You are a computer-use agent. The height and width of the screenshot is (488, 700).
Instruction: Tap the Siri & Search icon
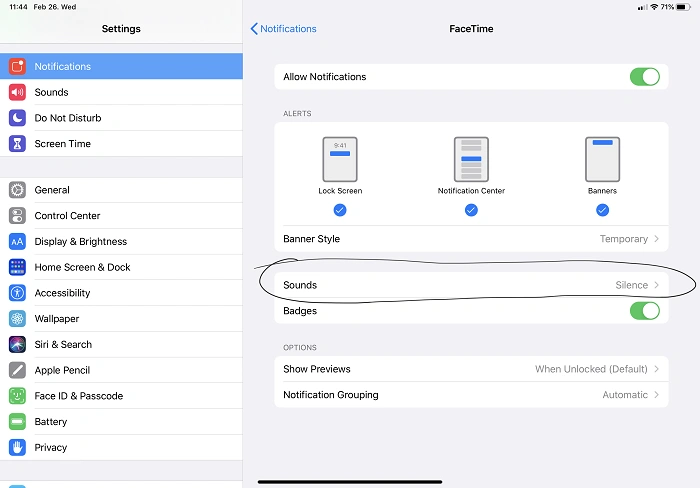pyautogui.click(x=17, y=344)
